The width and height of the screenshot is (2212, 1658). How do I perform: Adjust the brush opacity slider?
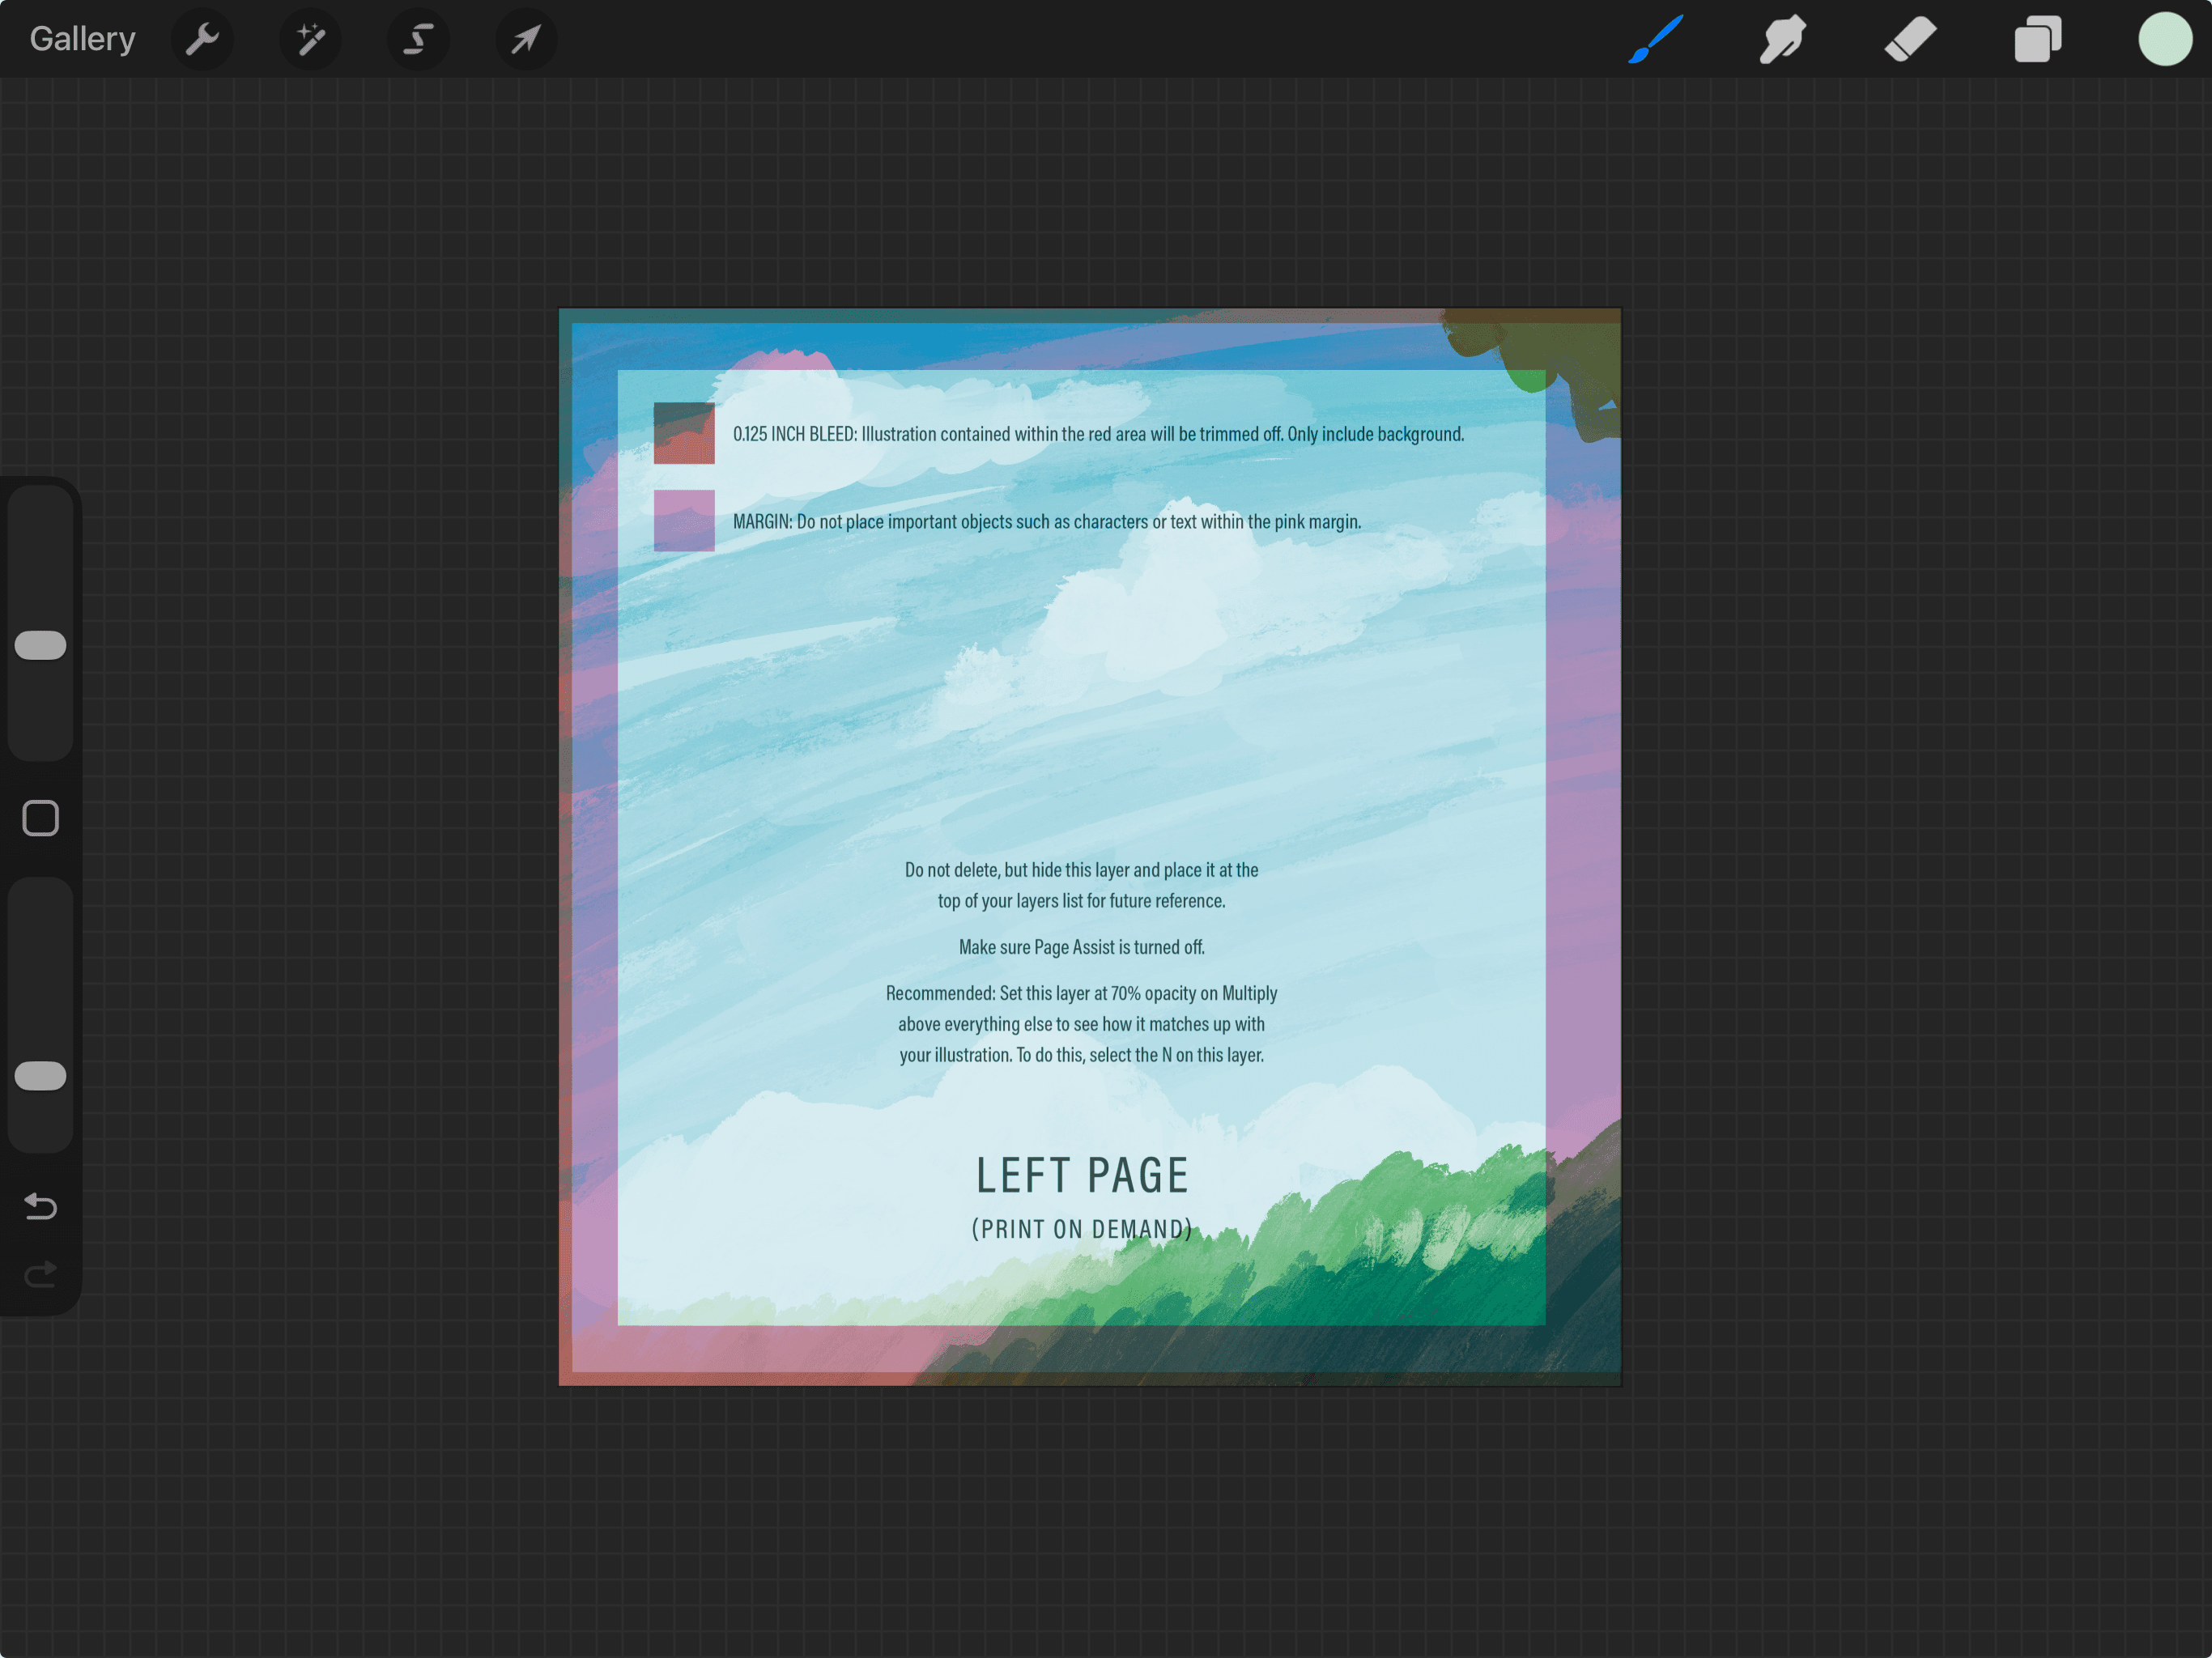pyautogui.click(x=40, y=1075)
